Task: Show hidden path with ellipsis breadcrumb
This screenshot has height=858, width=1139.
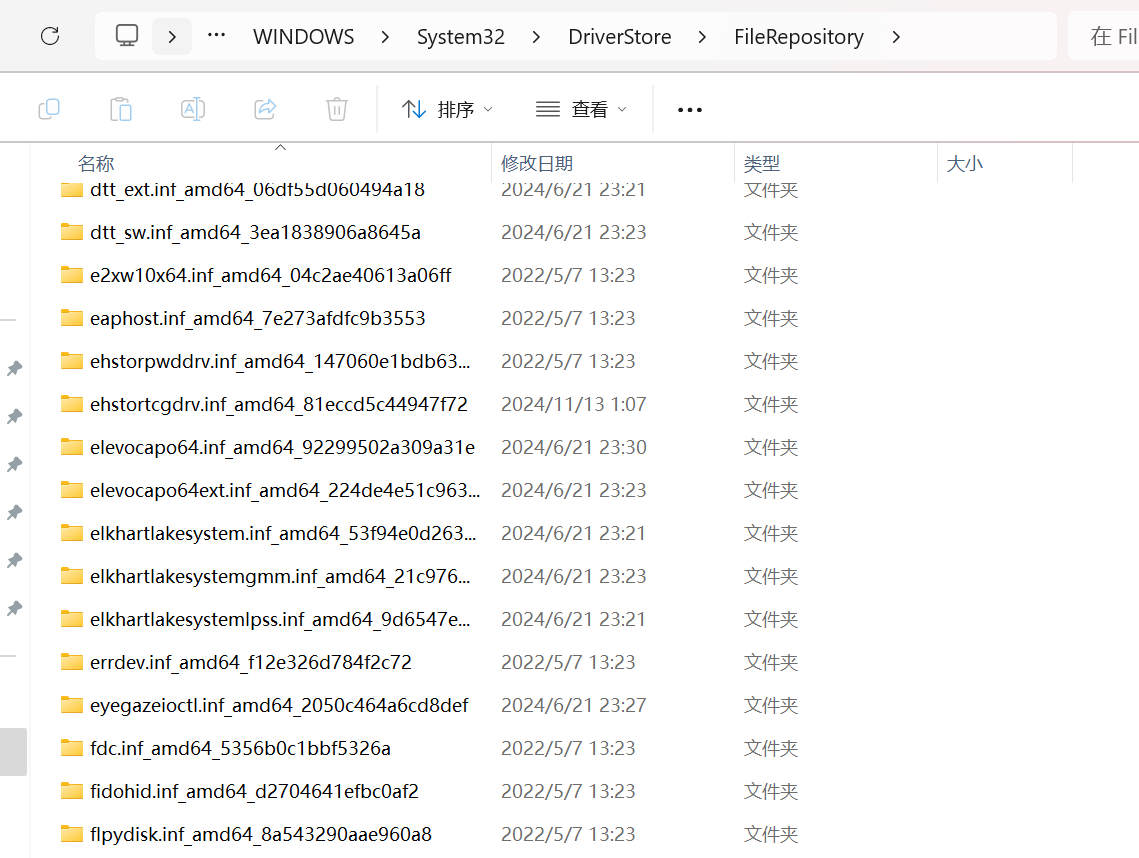Action: 216,35
